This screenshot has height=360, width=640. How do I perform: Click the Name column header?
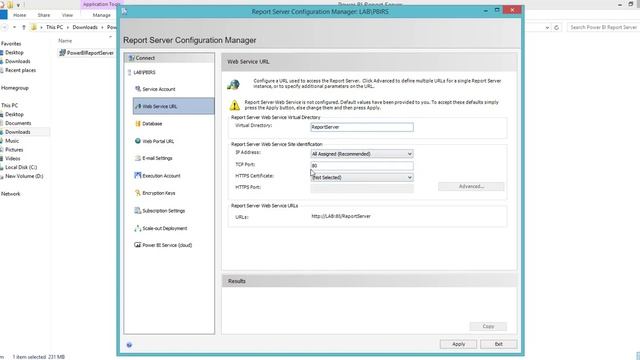[65, 41]
